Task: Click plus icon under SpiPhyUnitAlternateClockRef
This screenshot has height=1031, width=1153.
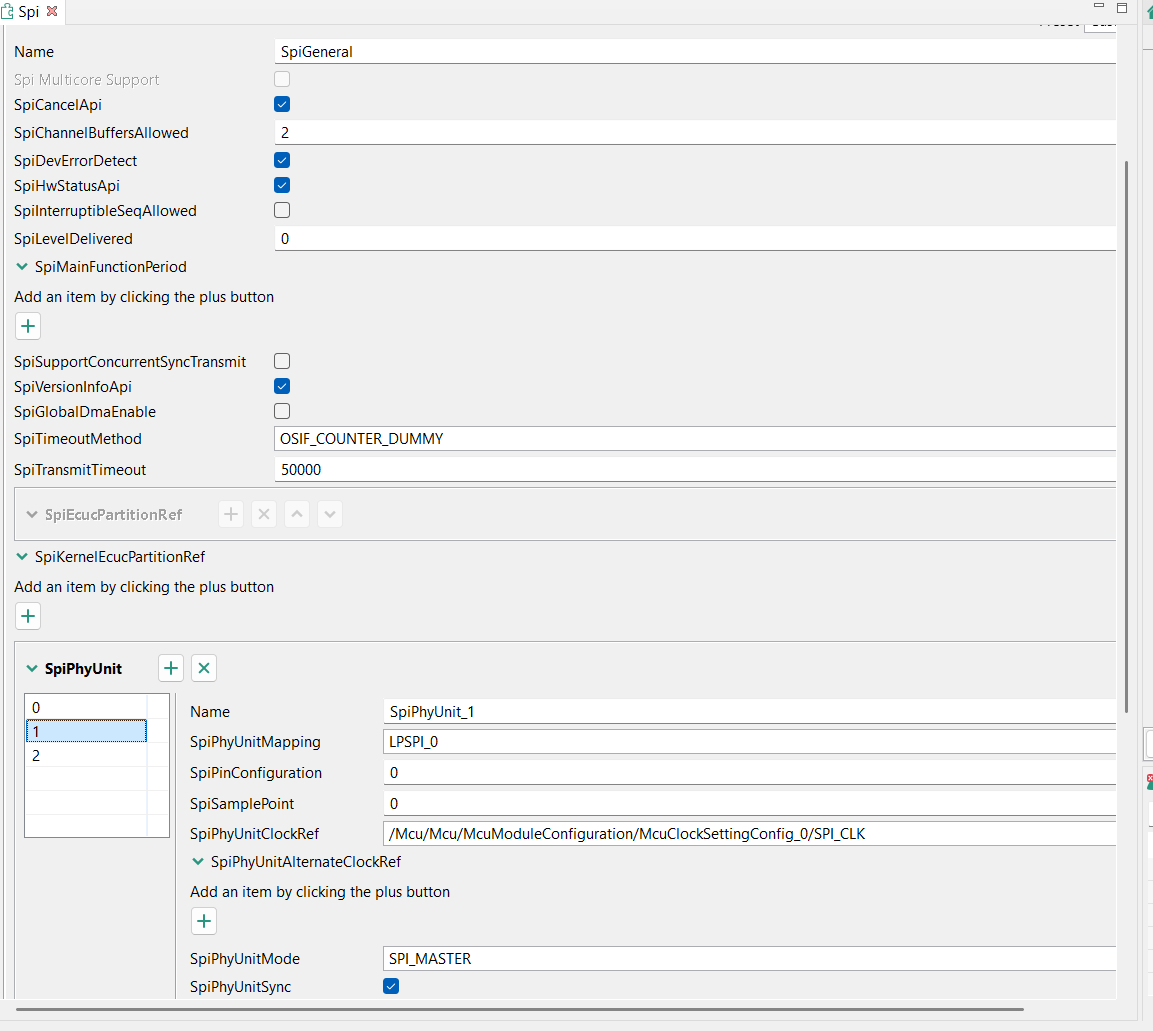Action: (x=204, y=921)
